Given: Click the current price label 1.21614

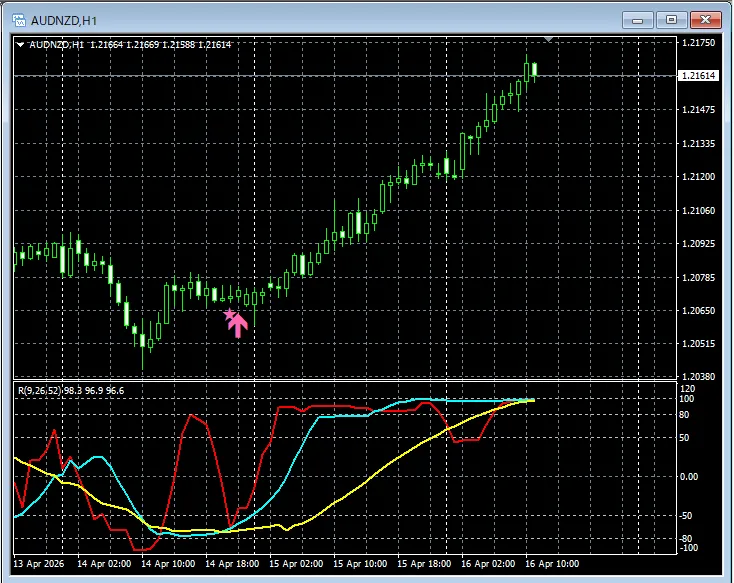Looking at the screenshot, I should click(x=697, y=76).
